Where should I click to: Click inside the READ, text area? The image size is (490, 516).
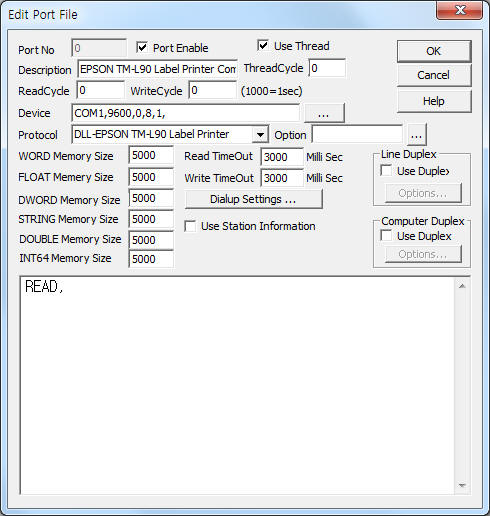pos(237,386)
